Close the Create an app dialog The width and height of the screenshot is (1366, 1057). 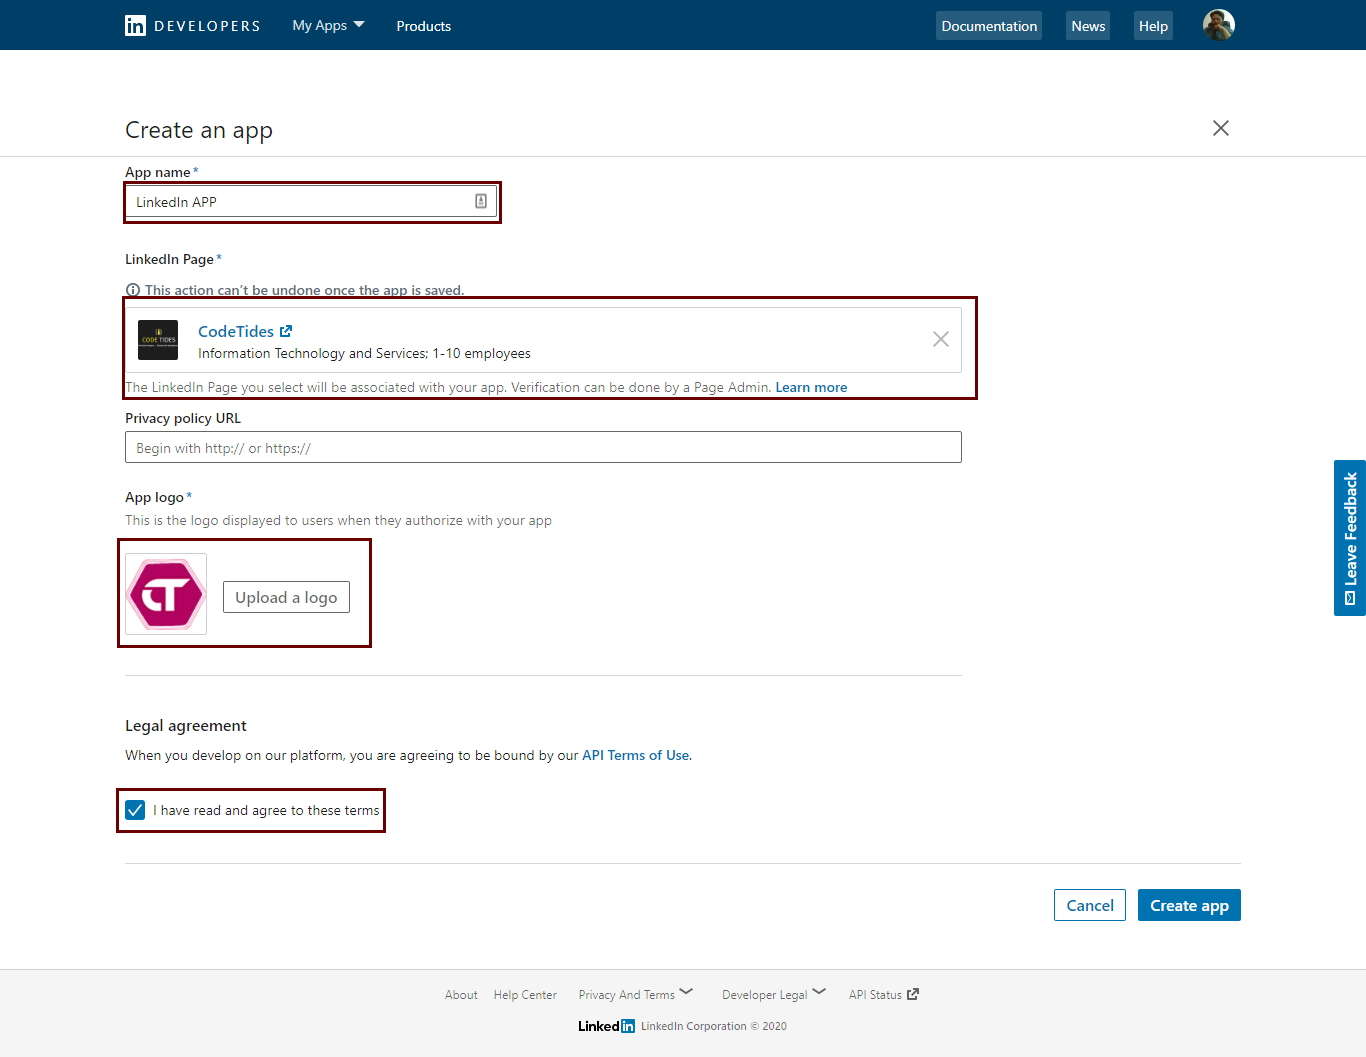(1220, 128)
